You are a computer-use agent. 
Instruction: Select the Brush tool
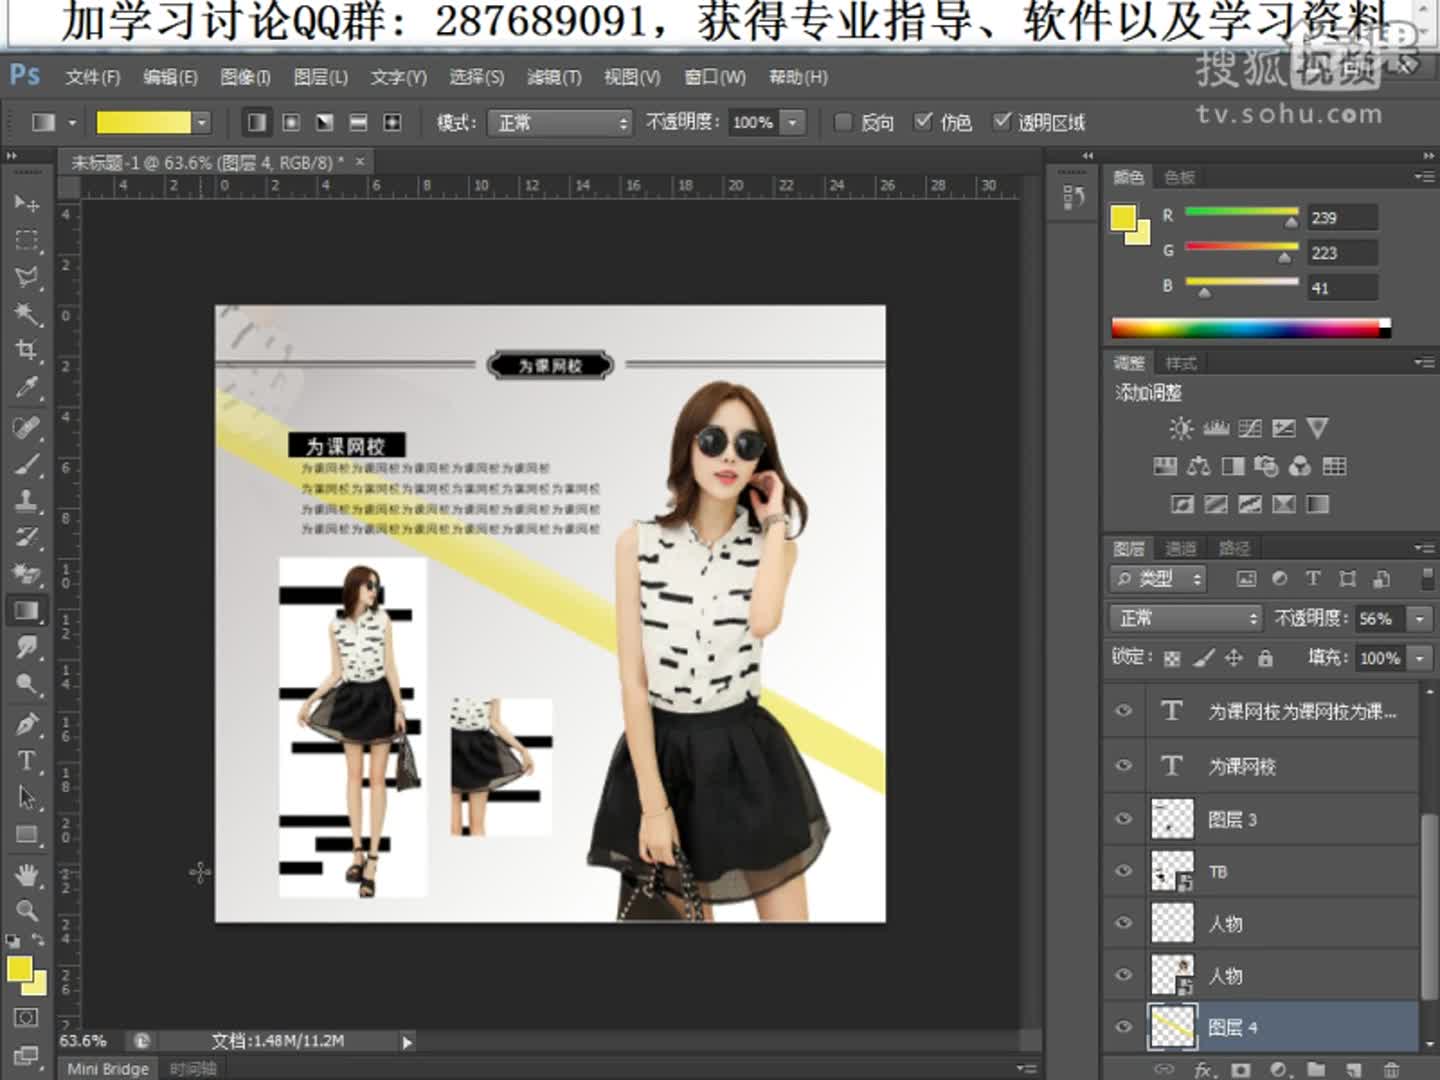click(x=27, y=465)
